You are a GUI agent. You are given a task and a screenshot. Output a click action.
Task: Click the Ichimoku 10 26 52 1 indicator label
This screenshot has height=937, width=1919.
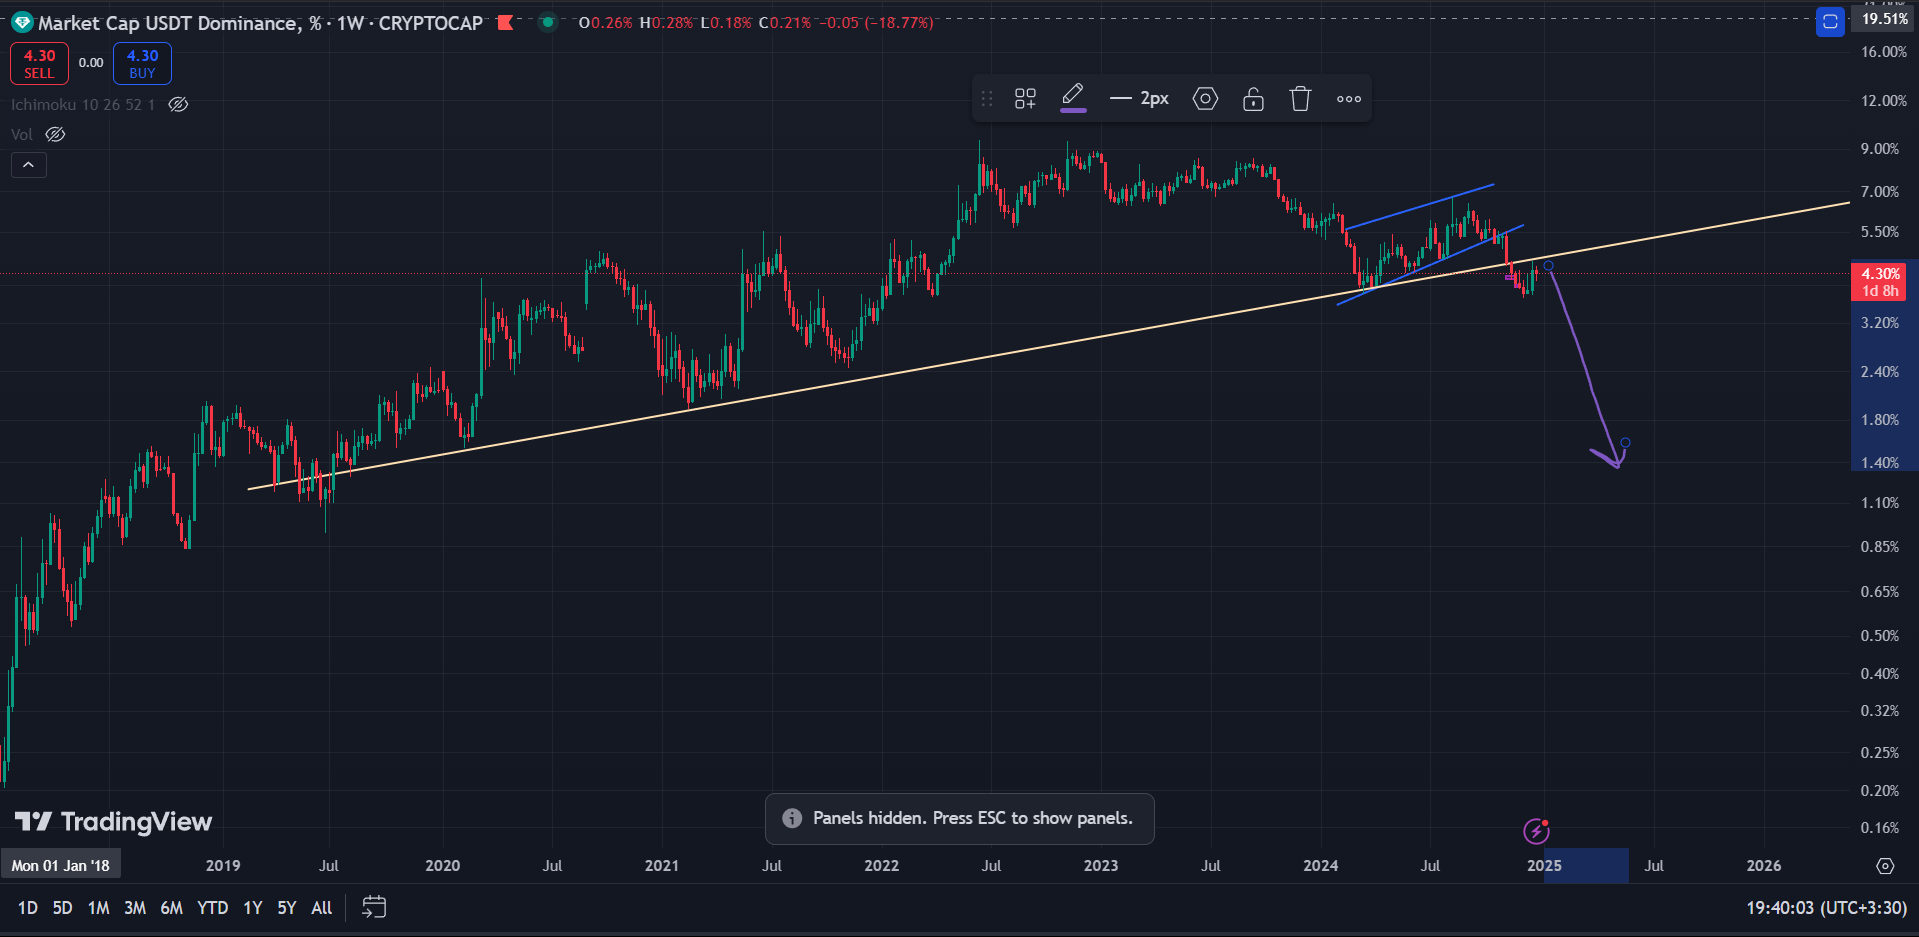point(83,104)
